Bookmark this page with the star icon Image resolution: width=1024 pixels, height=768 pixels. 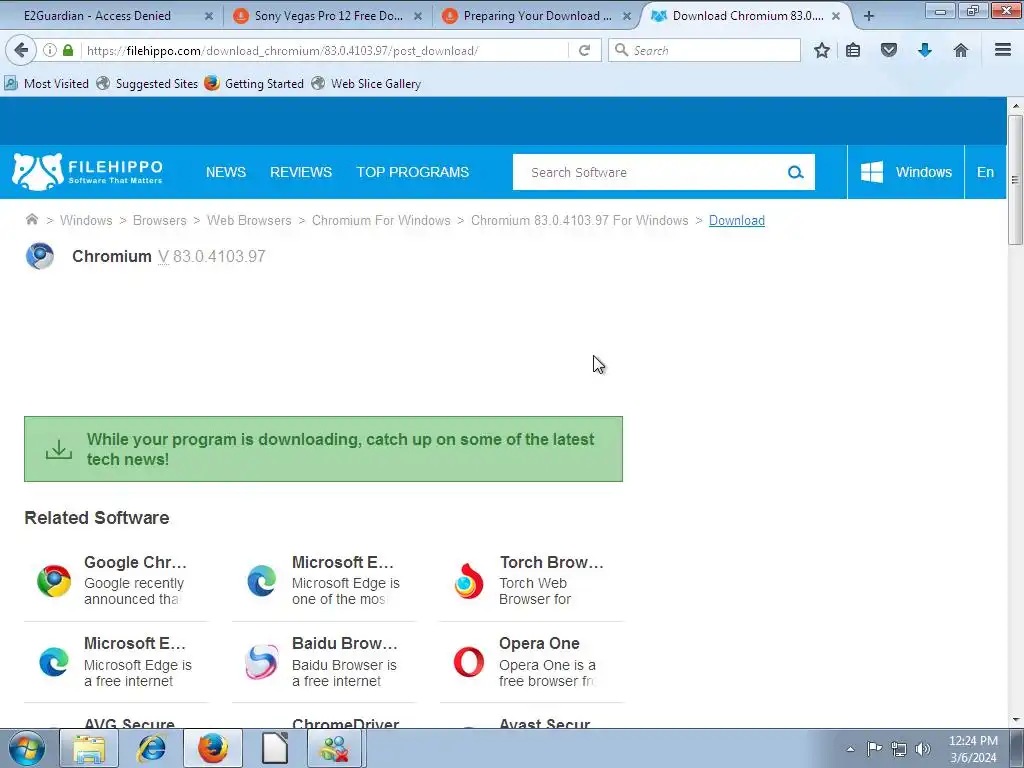click(822, 50)
